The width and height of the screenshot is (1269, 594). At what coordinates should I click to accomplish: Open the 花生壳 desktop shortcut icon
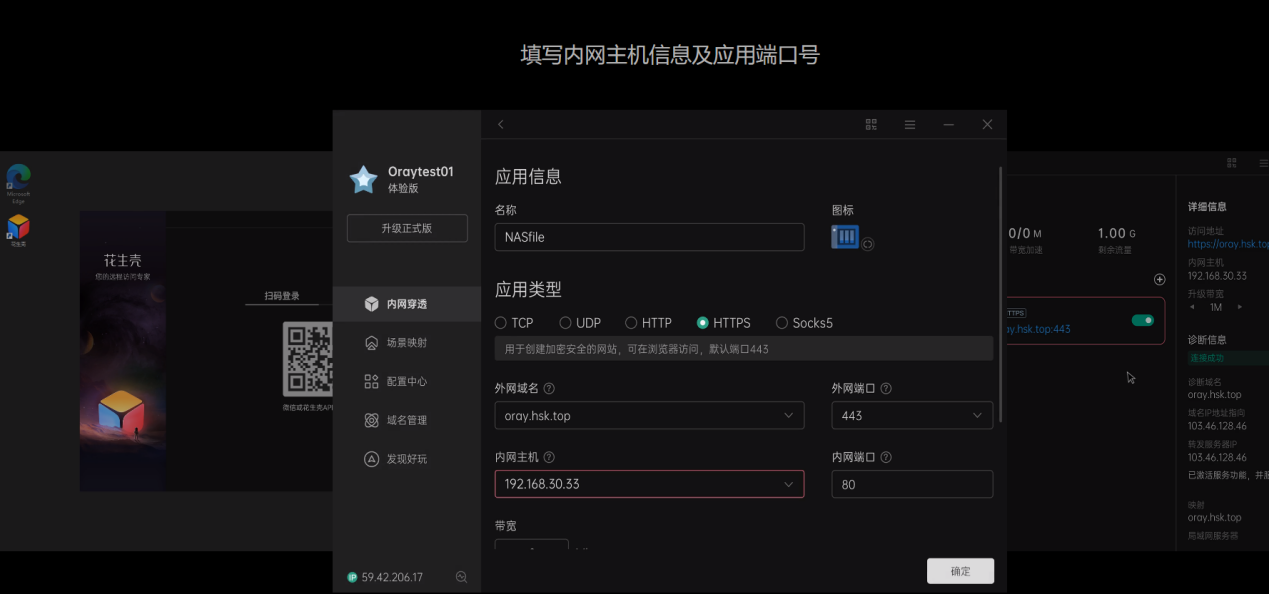pyautogui.click(x=18, y=230)
